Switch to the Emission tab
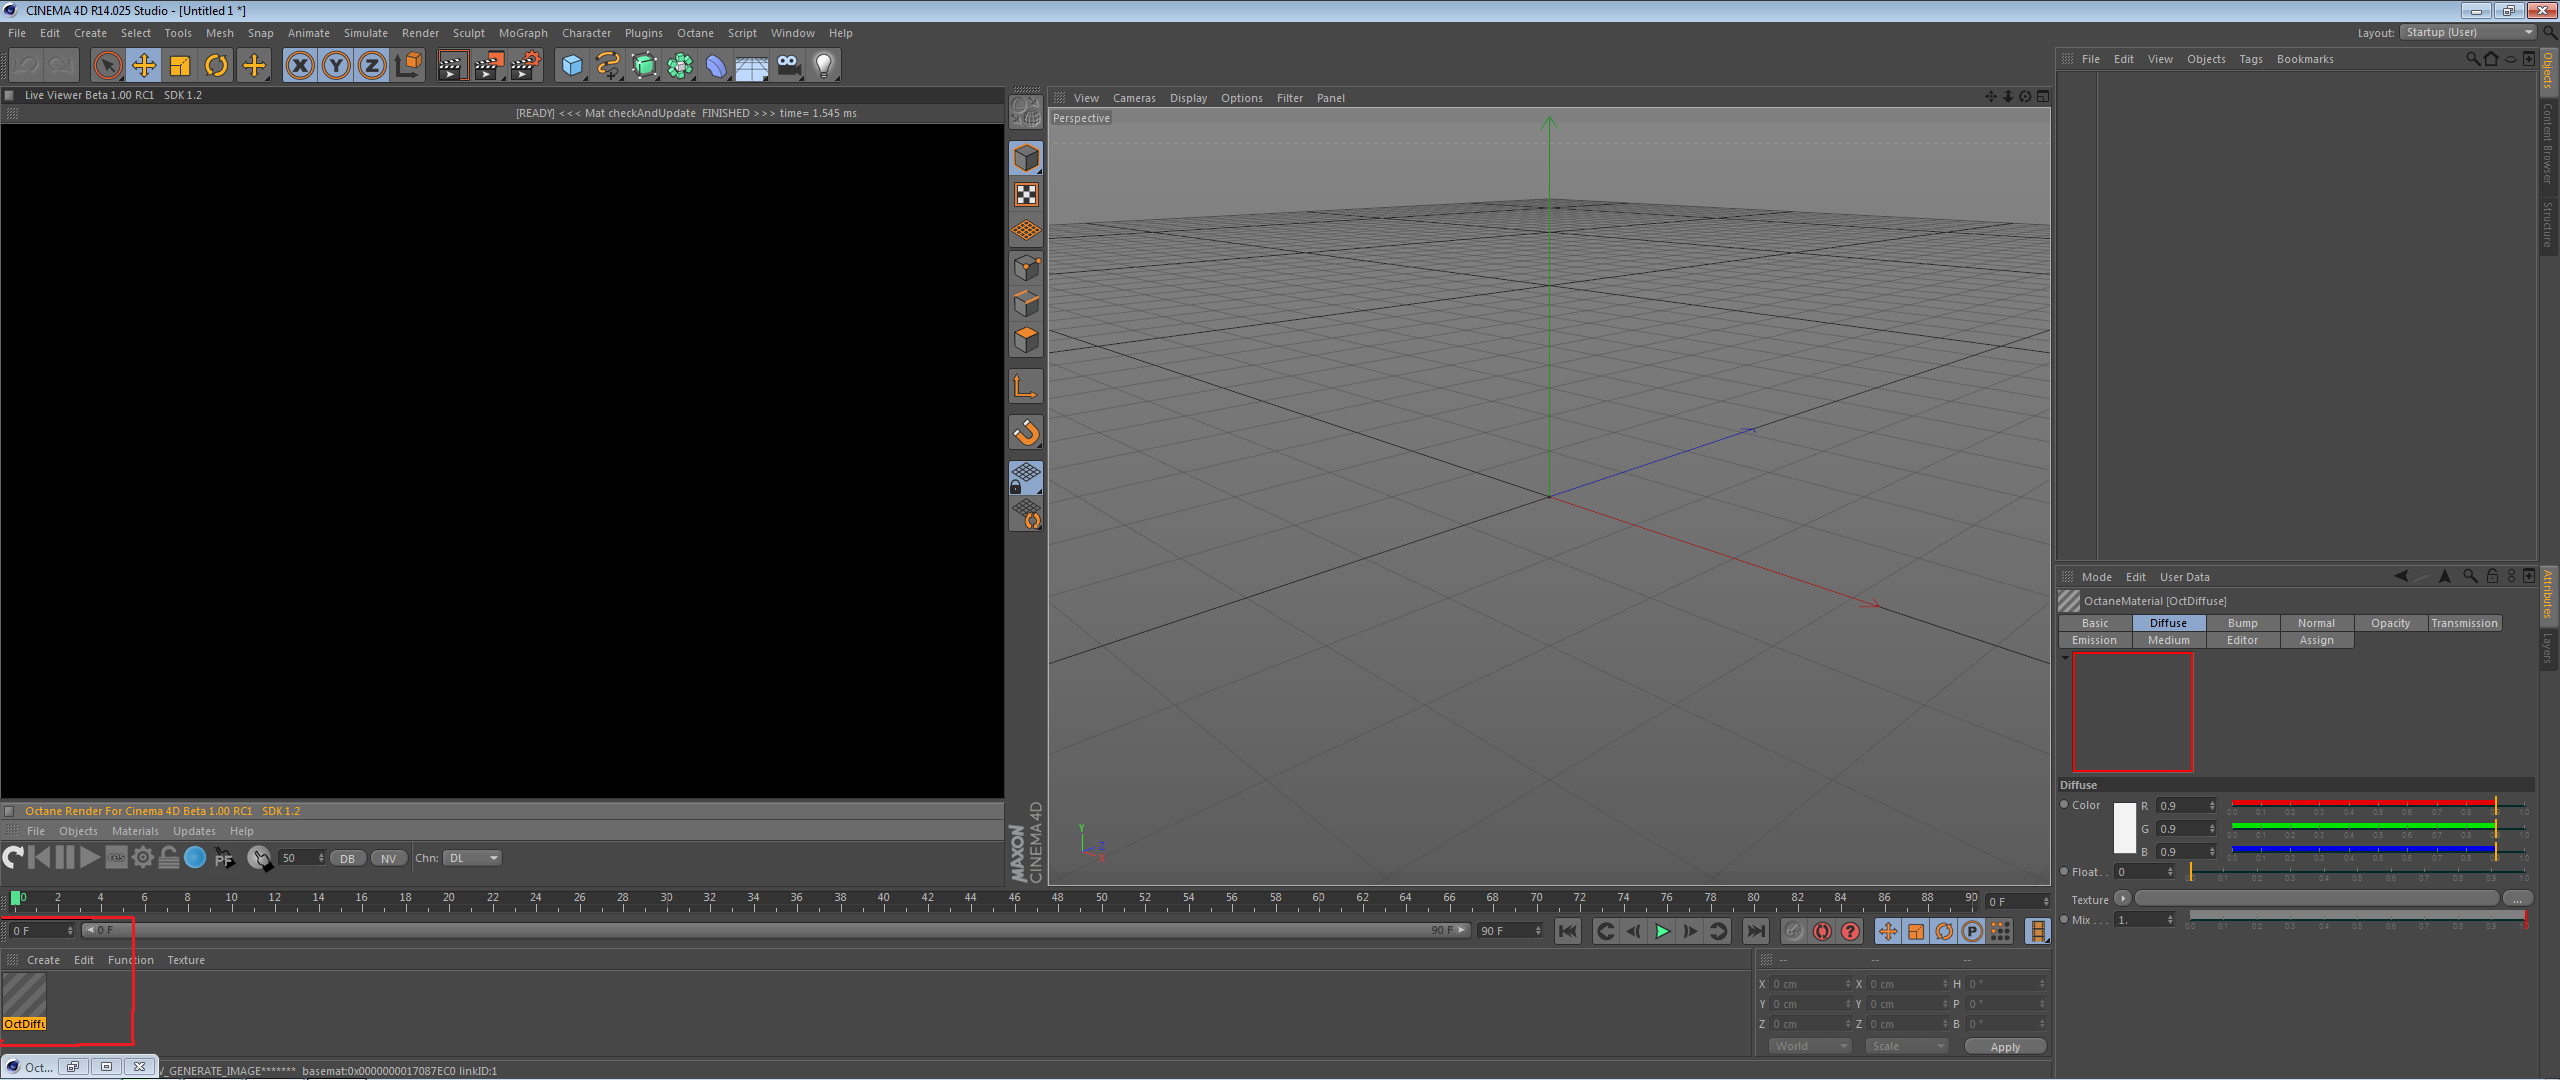Viewport: 2560px width, 1080px height. [2094, 640]
